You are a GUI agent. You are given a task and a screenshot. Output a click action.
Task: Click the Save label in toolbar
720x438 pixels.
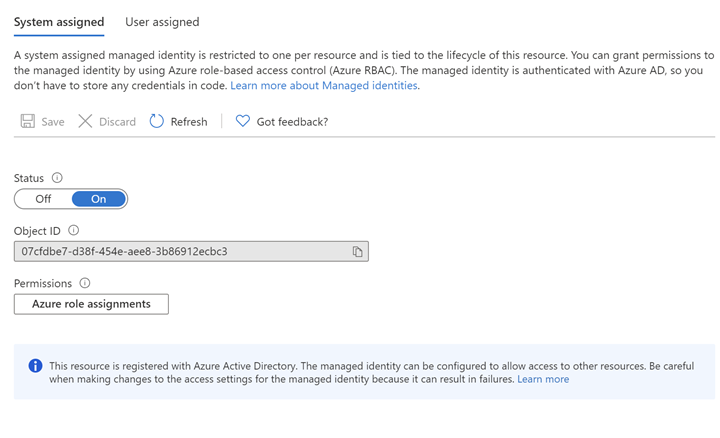point(52,122)
